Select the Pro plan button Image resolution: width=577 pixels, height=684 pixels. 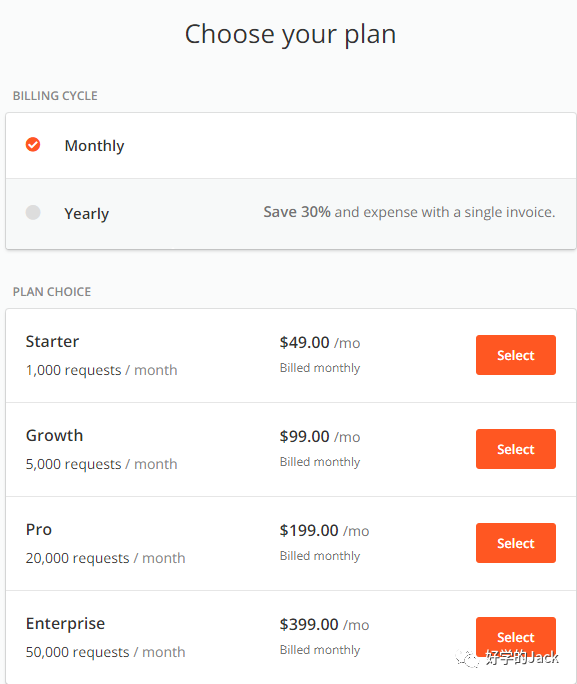point(516,543)
